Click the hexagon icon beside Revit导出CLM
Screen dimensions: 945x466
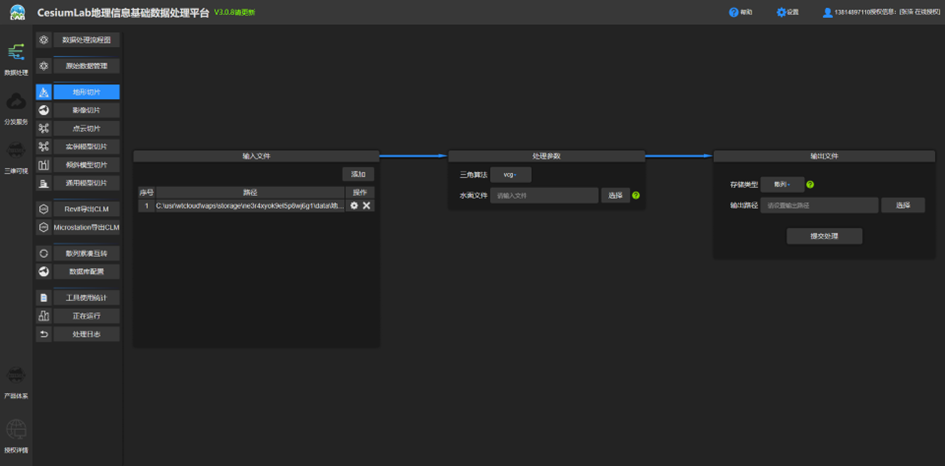43,209
